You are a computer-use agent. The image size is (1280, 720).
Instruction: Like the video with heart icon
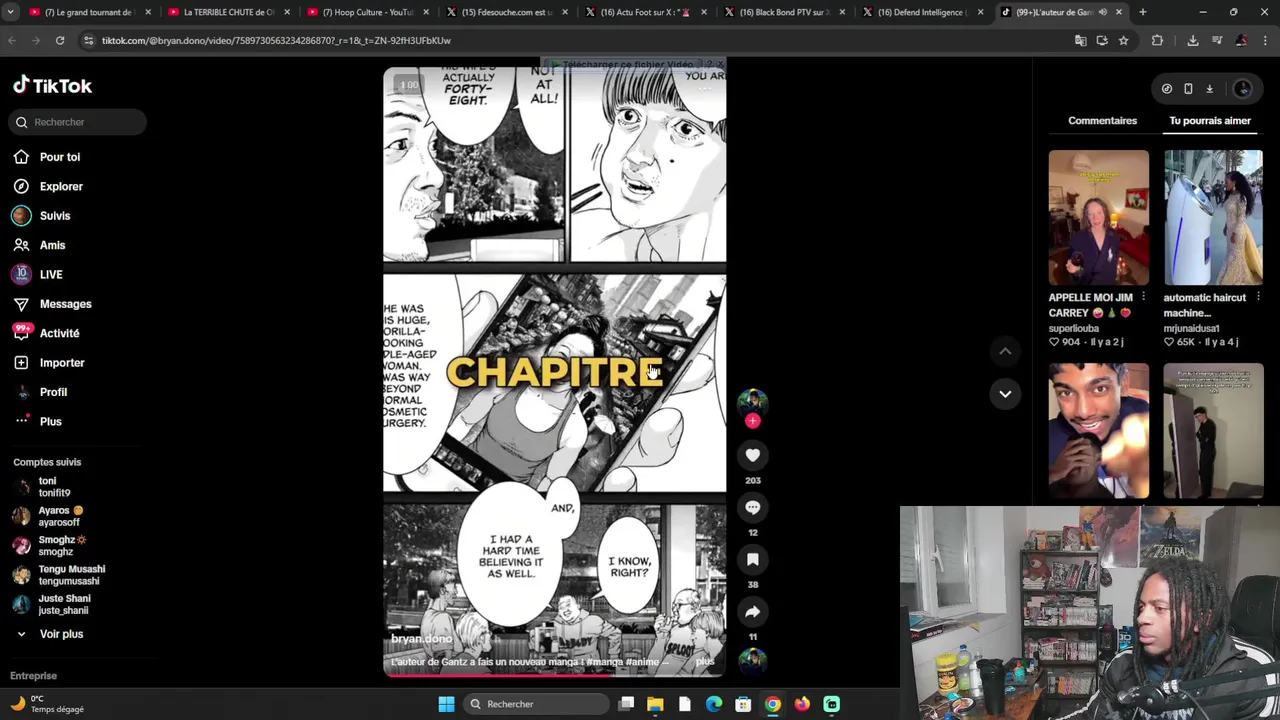pyautogui.click(x=753, y=455)
